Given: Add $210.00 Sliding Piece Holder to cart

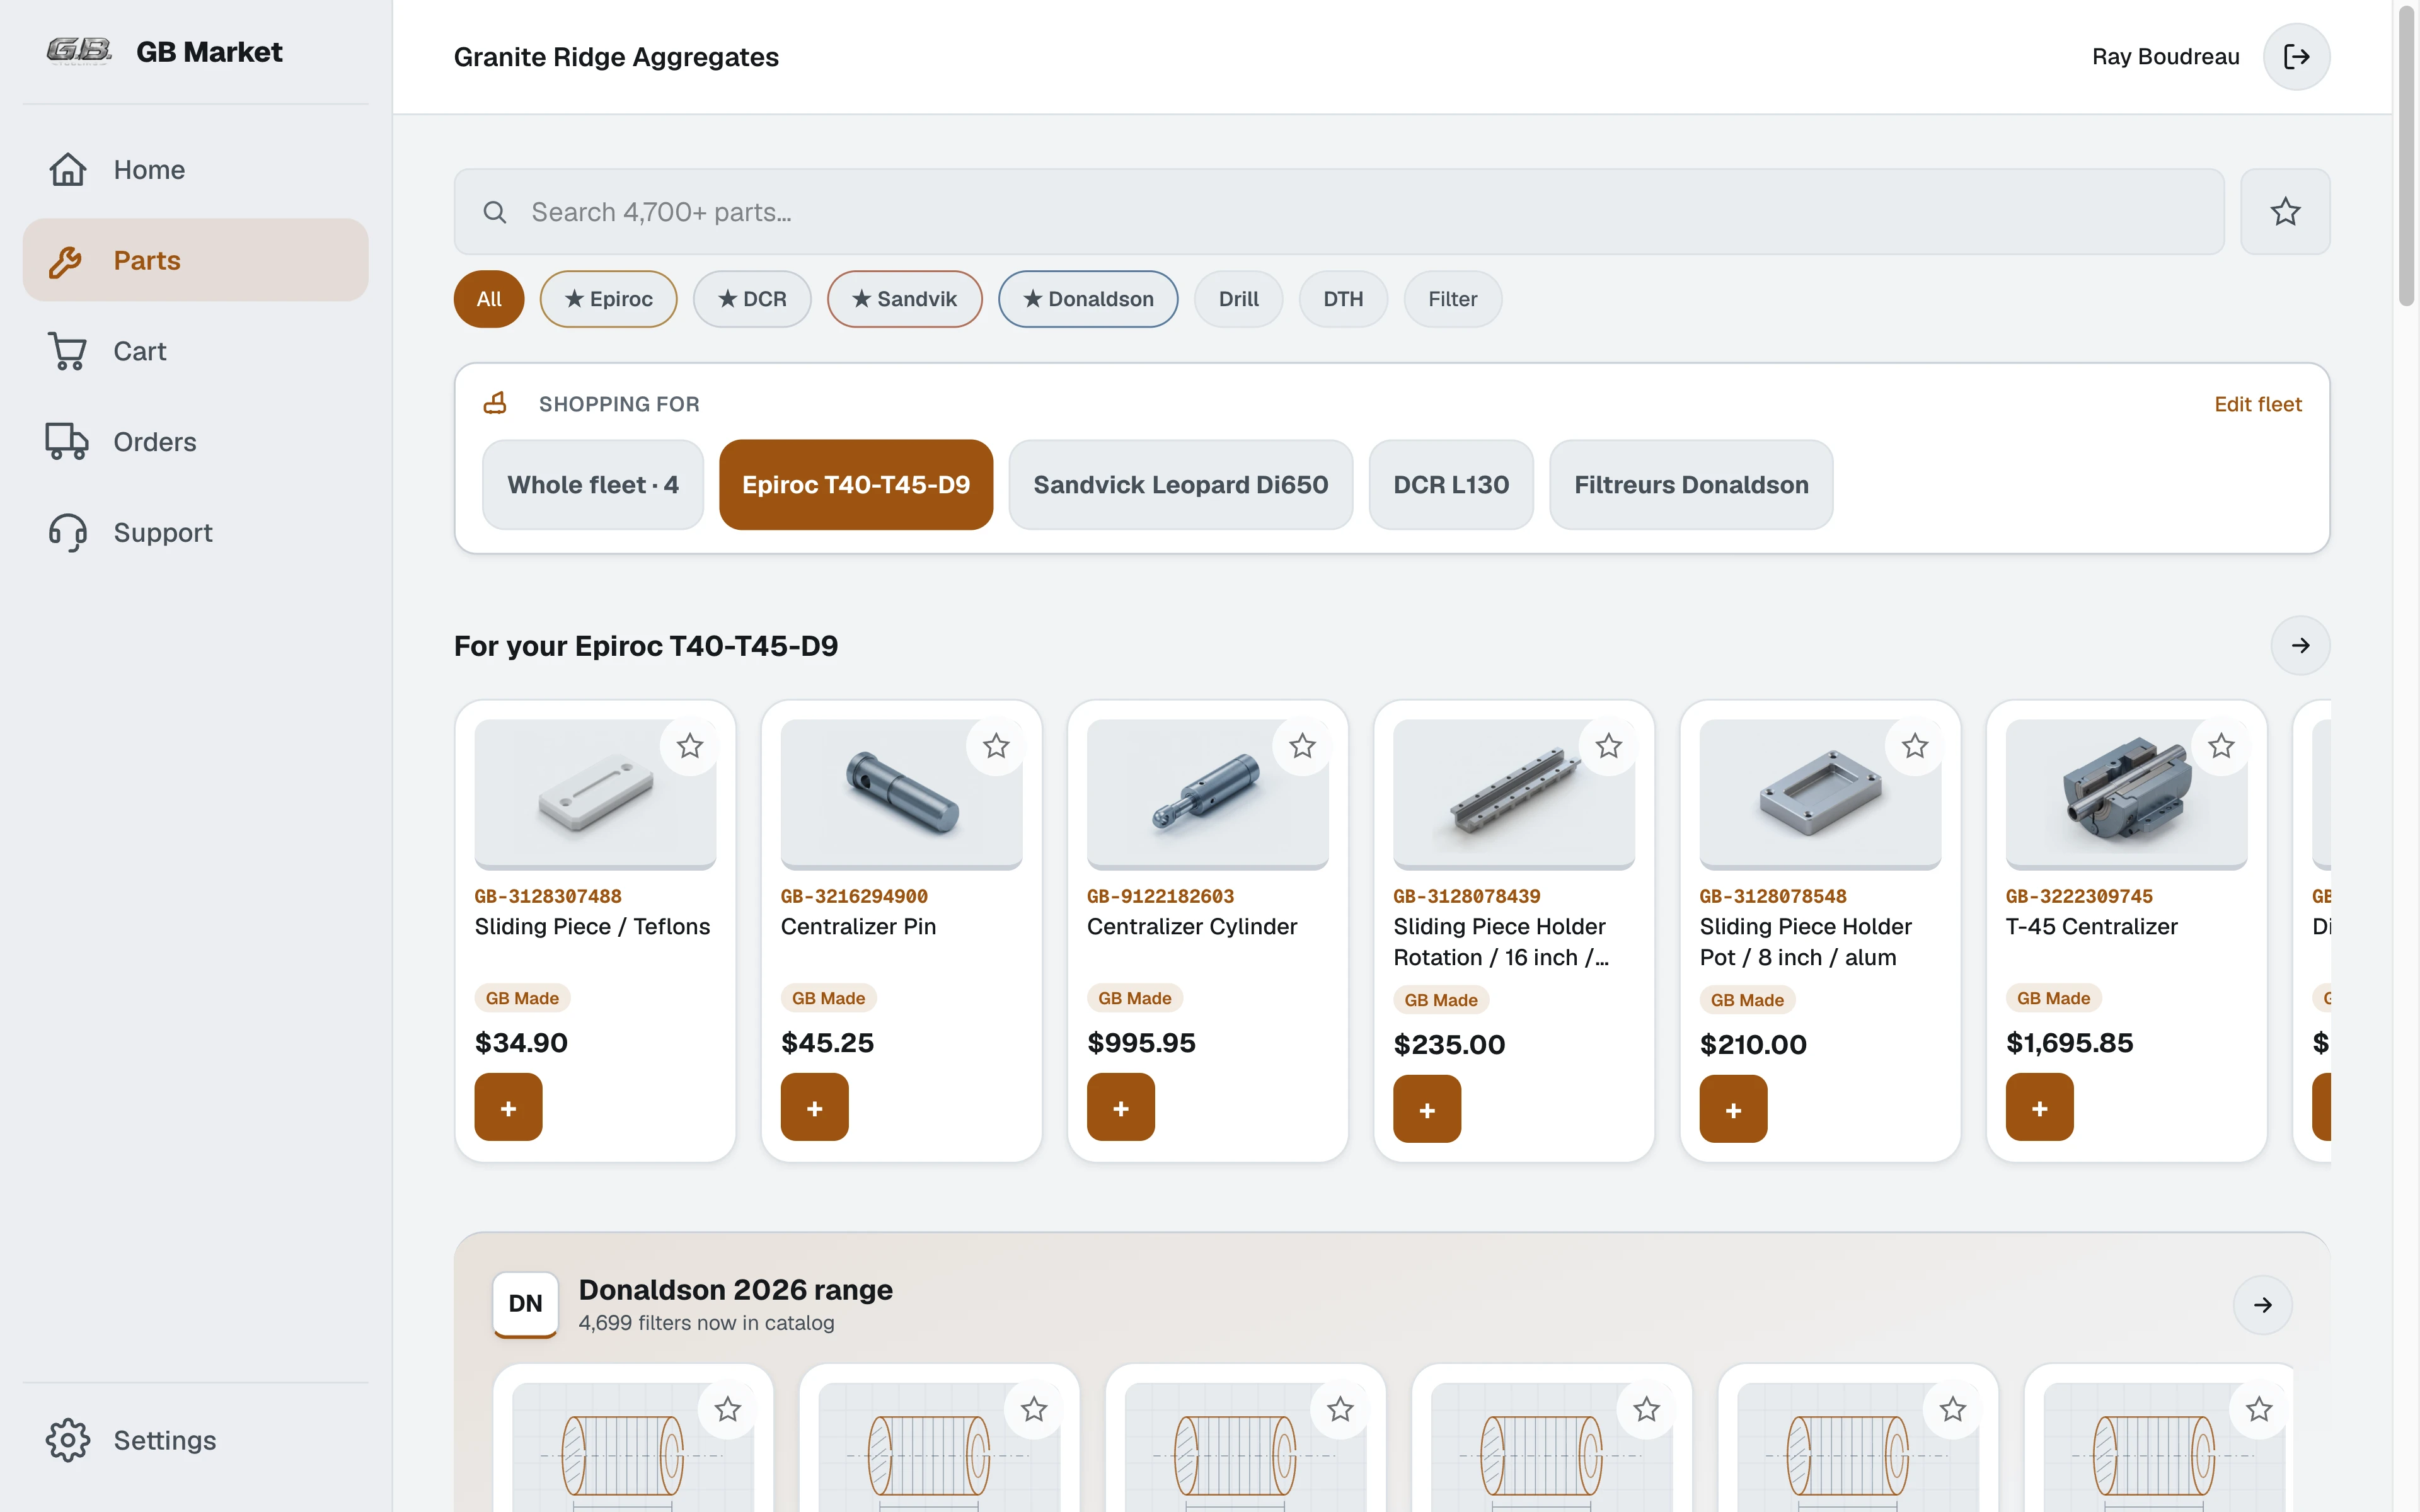Looking at the screenshot, I should 1733,1109.
